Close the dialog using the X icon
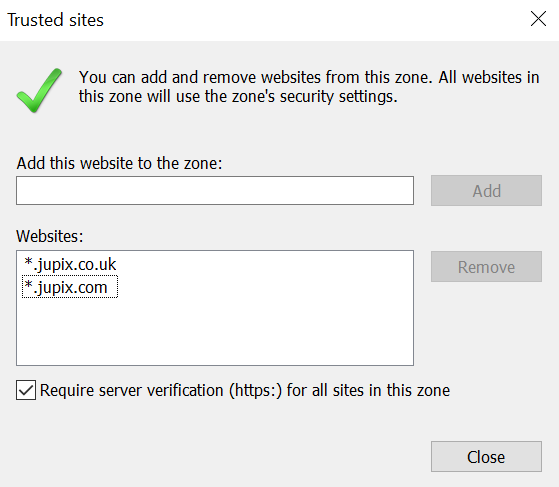 538,19
